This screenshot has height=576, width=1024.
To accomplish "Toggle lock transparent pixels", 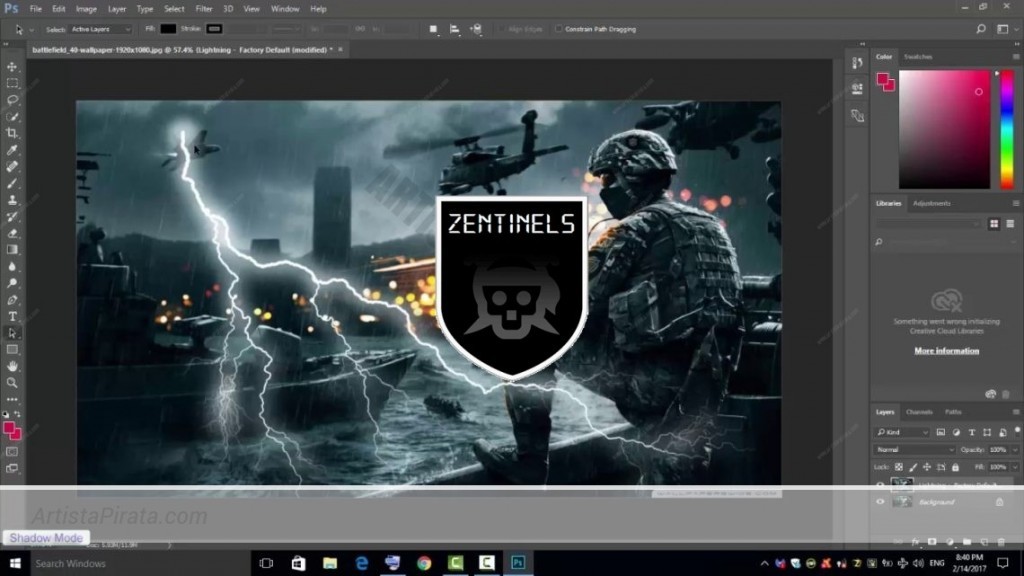I will (899, 467).
